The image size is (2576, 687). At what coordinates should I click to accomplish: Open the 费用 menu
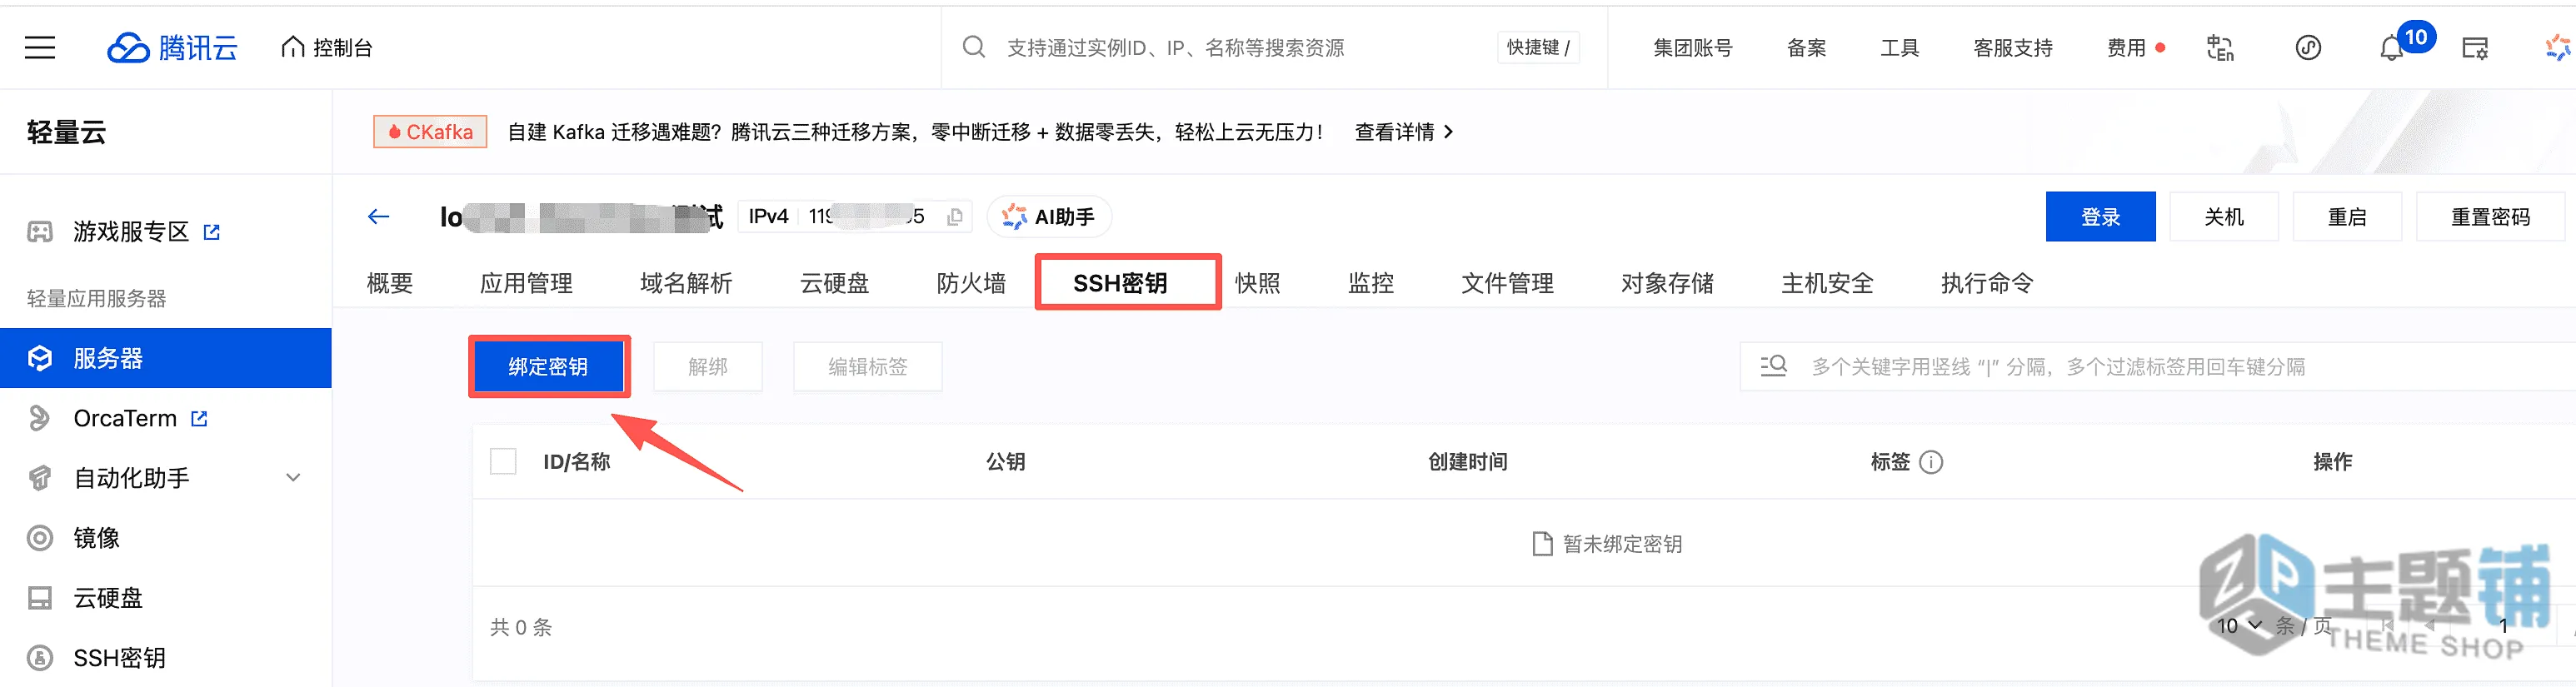tap(2126, 47)
